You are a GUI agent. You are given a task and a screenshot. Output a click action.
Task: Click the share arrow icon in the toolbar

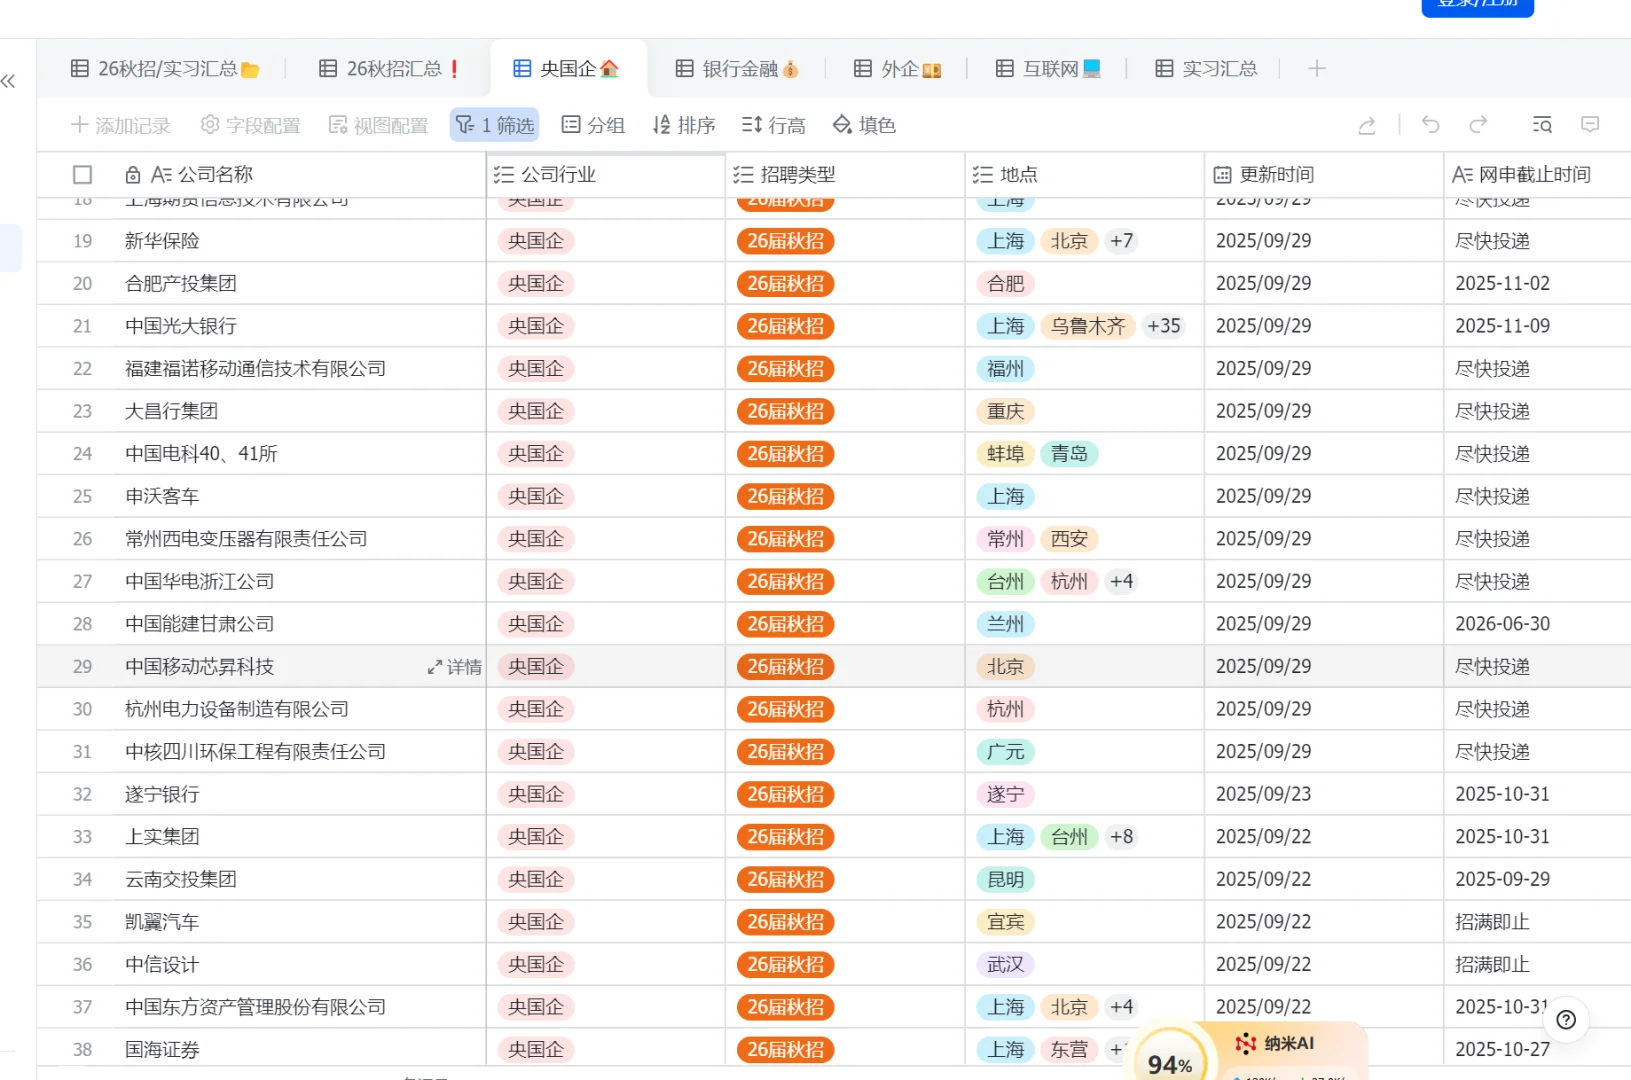point(1367,125)
